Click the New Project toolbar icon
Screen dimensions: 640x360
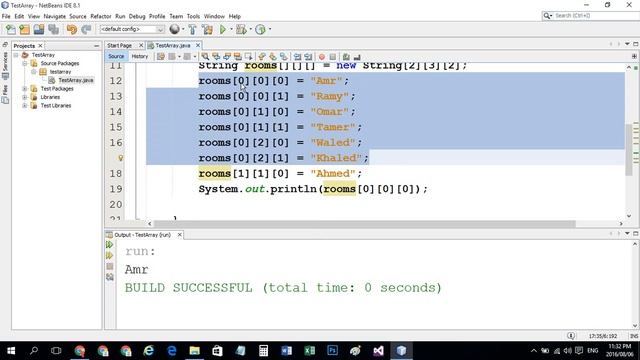24,29
